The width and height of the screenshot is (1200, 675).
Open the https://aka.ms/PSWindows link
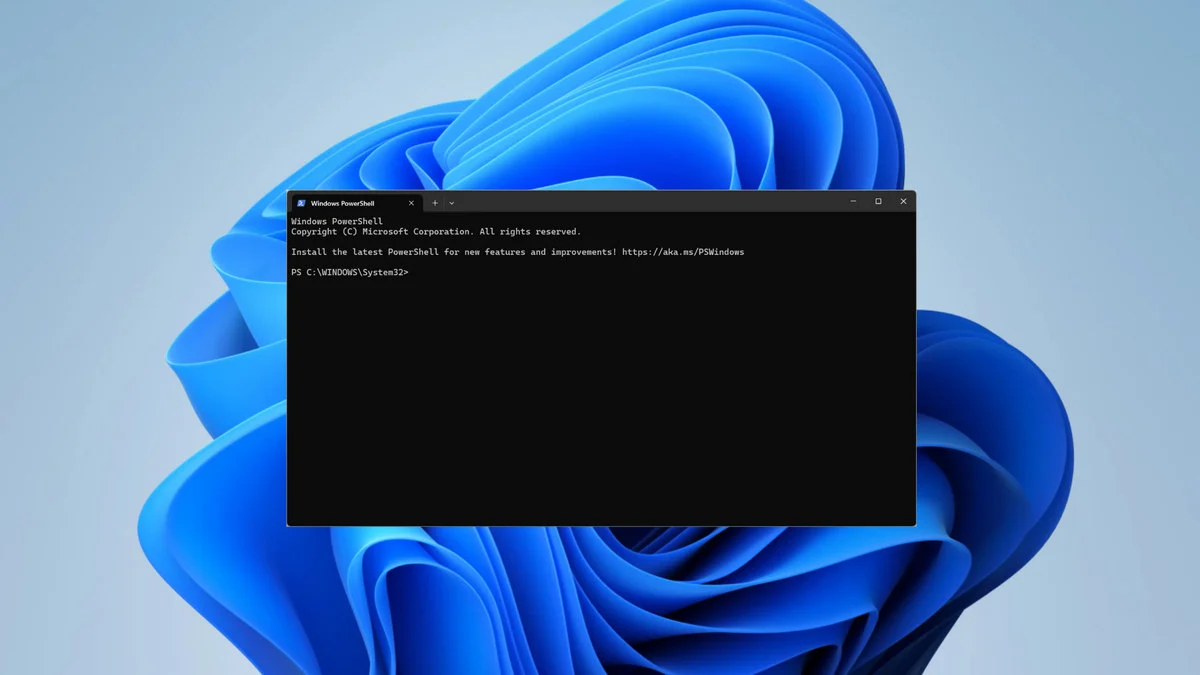[x=683, y=252]
